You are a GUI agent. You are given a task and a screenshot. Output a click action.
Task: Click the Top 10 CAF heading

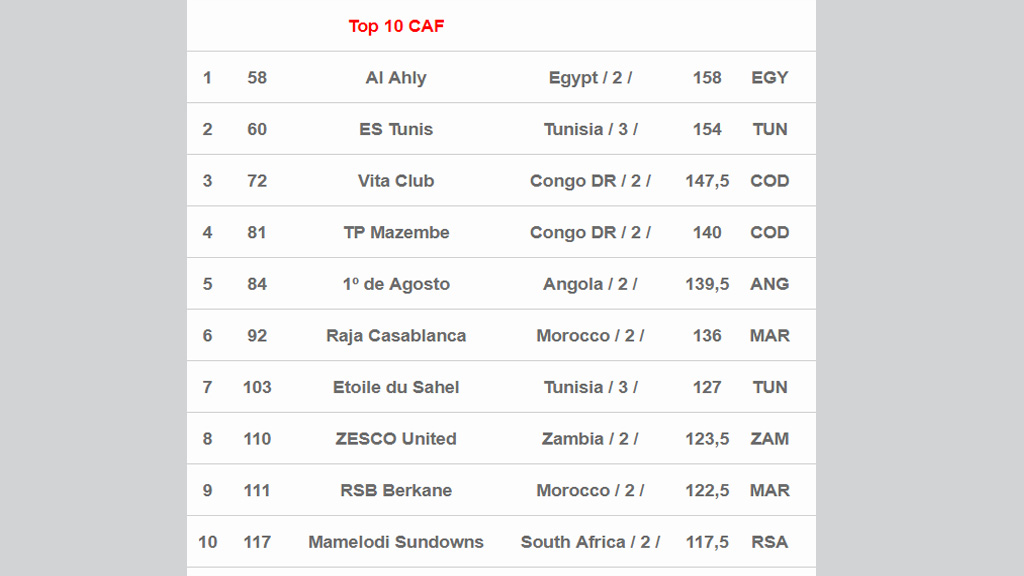point(396,26)
